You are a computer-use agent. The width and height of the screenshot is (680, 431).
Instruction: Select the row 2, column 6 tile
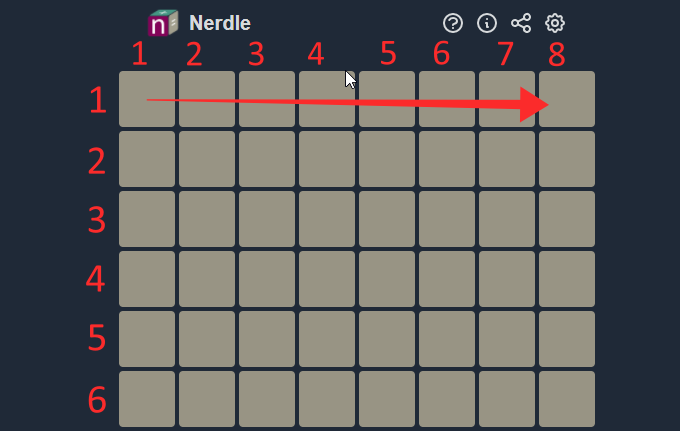[447, 159]
